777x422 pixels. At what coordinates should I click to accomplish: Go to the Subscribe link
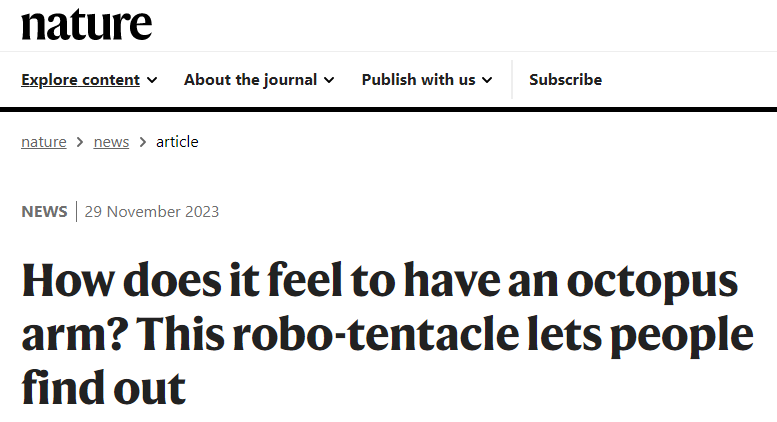[x=565, y=80]
